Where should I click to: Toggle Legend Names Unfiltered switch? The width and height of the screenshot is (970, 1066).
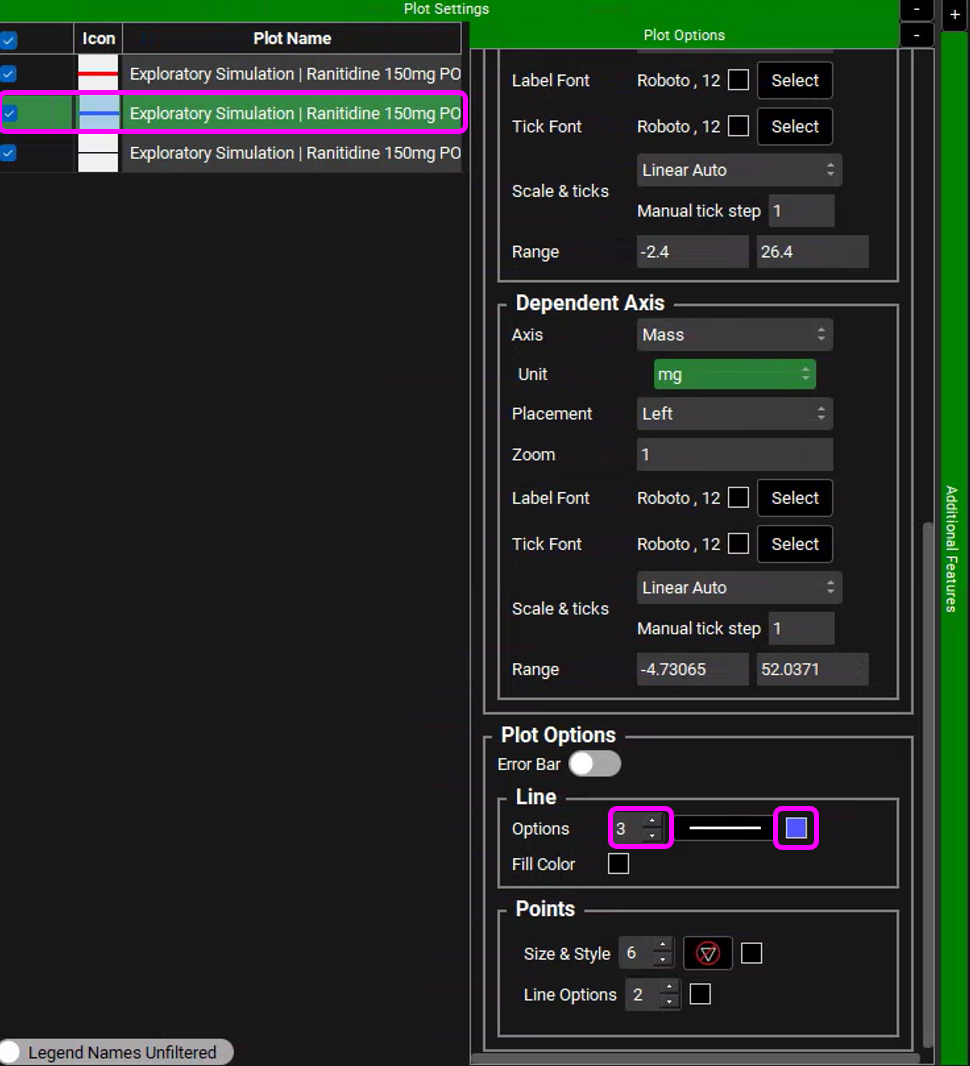pos(14,1052)
